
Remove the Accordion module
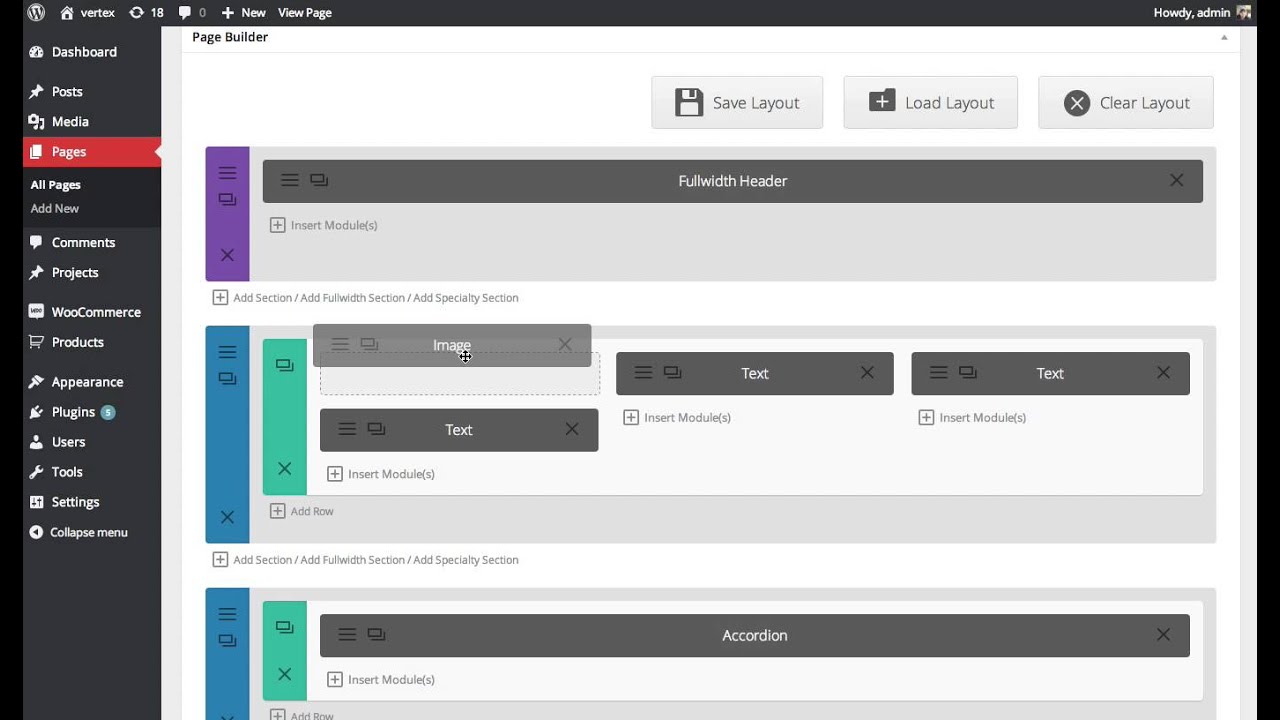click(1163, 635)
